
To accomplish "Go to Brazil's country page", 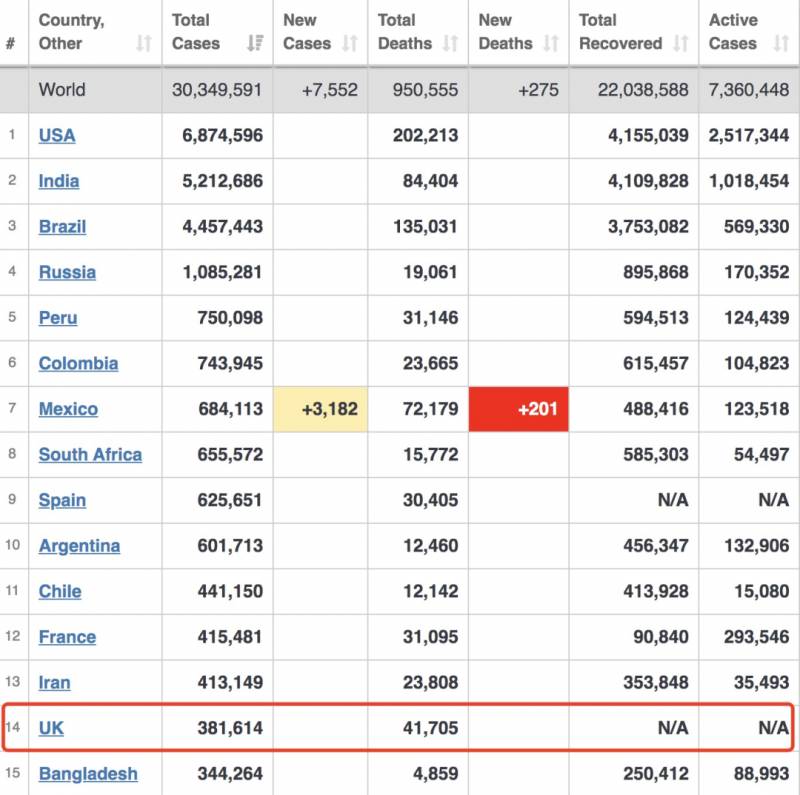I will click(62, 227).
